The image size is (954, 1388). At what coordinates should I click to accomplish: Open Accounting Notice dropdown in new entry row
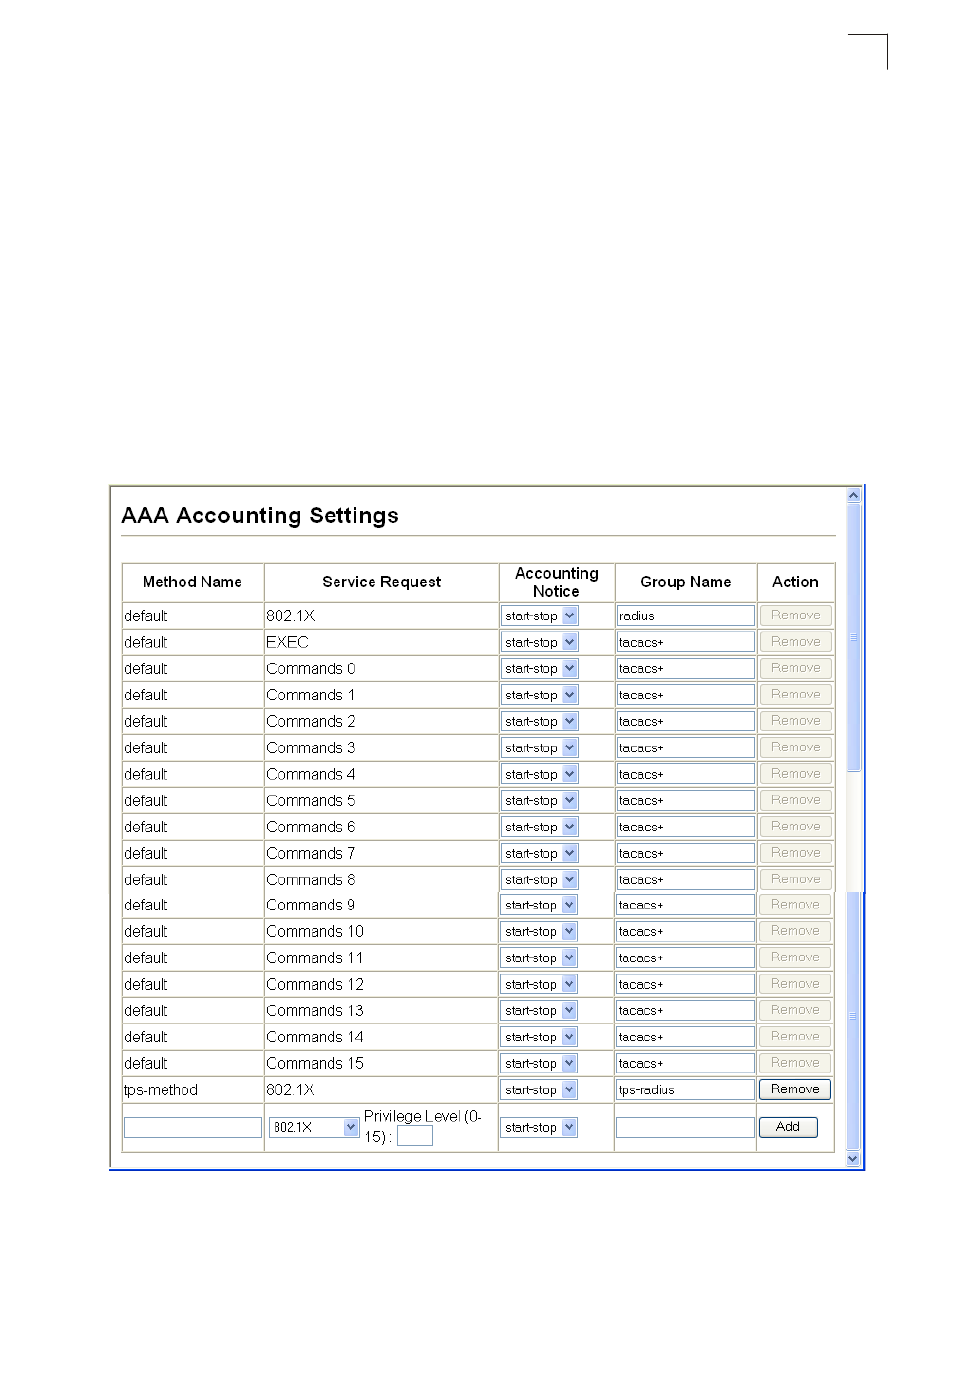tap(540, 1127)
